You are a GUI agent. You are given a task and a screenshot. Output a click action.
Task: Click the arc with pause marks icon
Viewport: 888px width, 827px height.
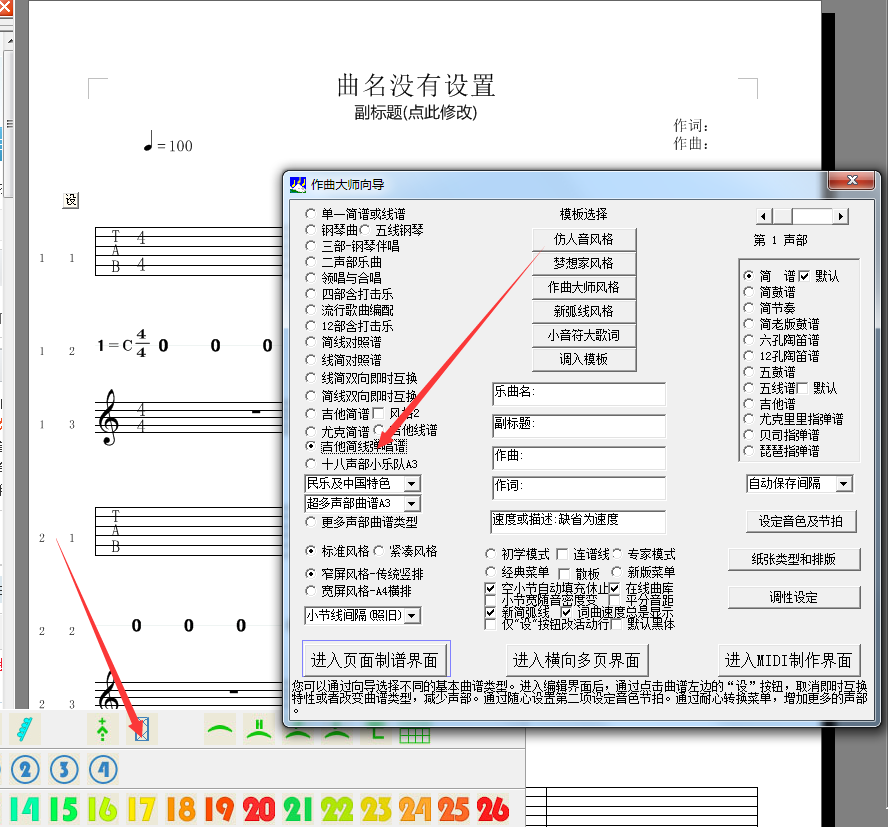(259, 731)
